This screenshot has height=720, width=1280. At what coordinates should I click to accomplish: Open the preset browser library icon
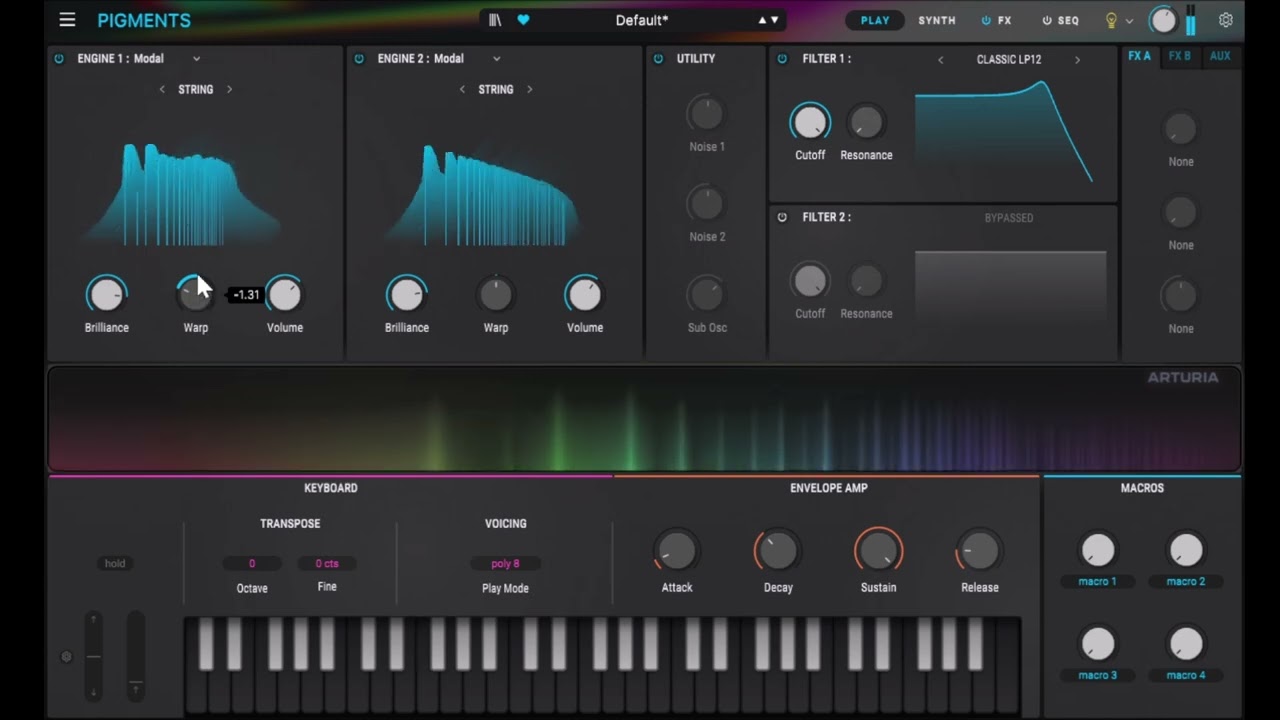point(495,20)
